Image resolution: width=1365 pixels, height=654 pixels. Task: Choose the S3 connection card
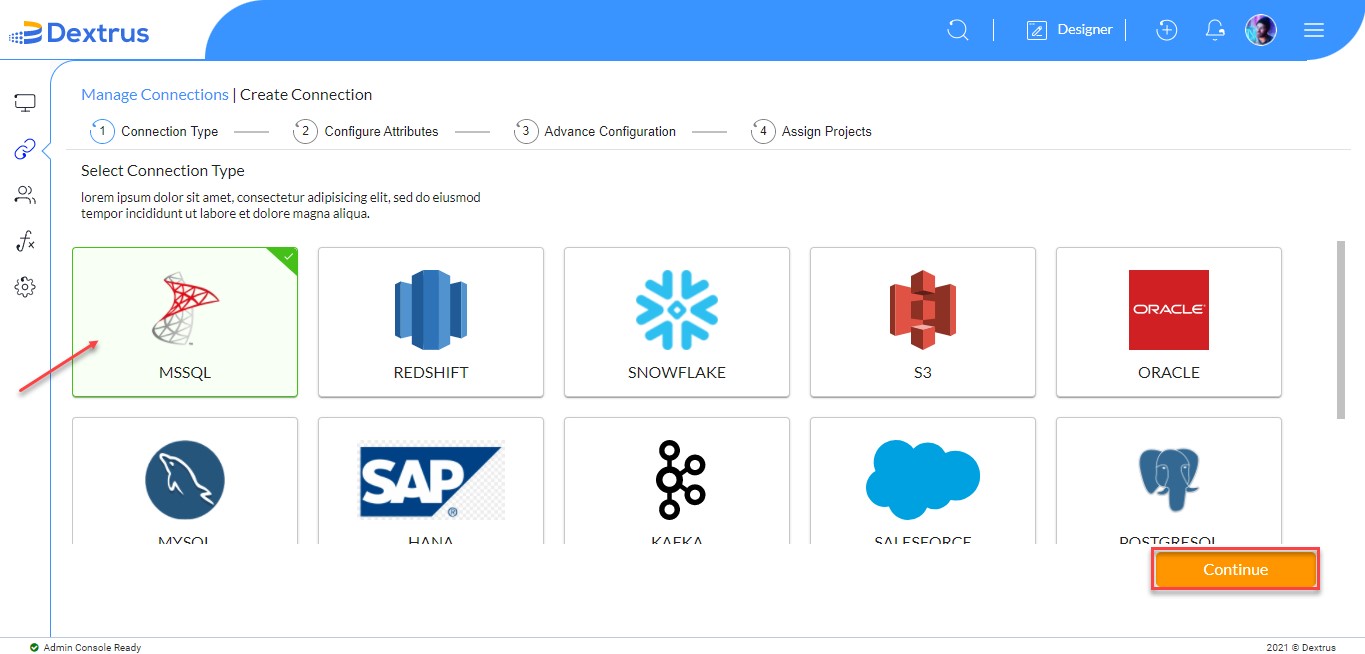click(923, 322)
